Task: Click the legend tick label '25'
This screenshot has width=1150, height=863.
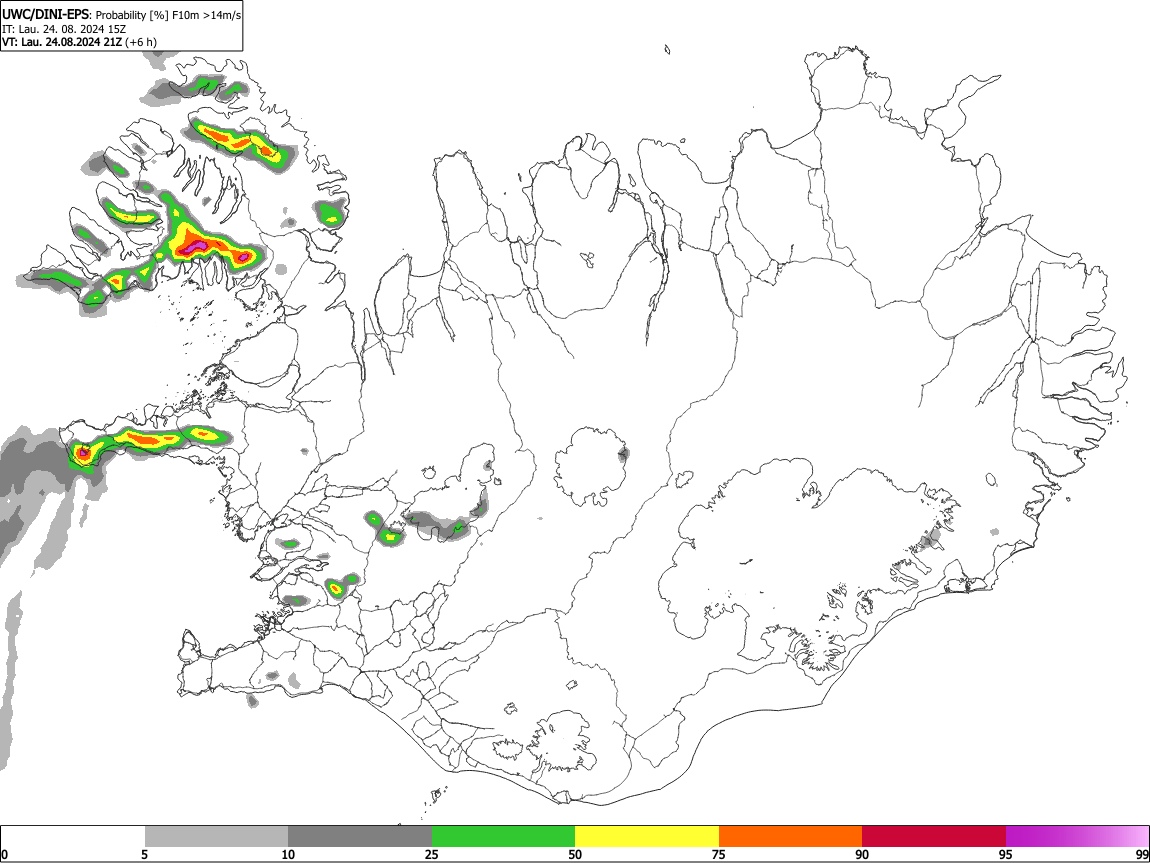Action: point(432,855)
